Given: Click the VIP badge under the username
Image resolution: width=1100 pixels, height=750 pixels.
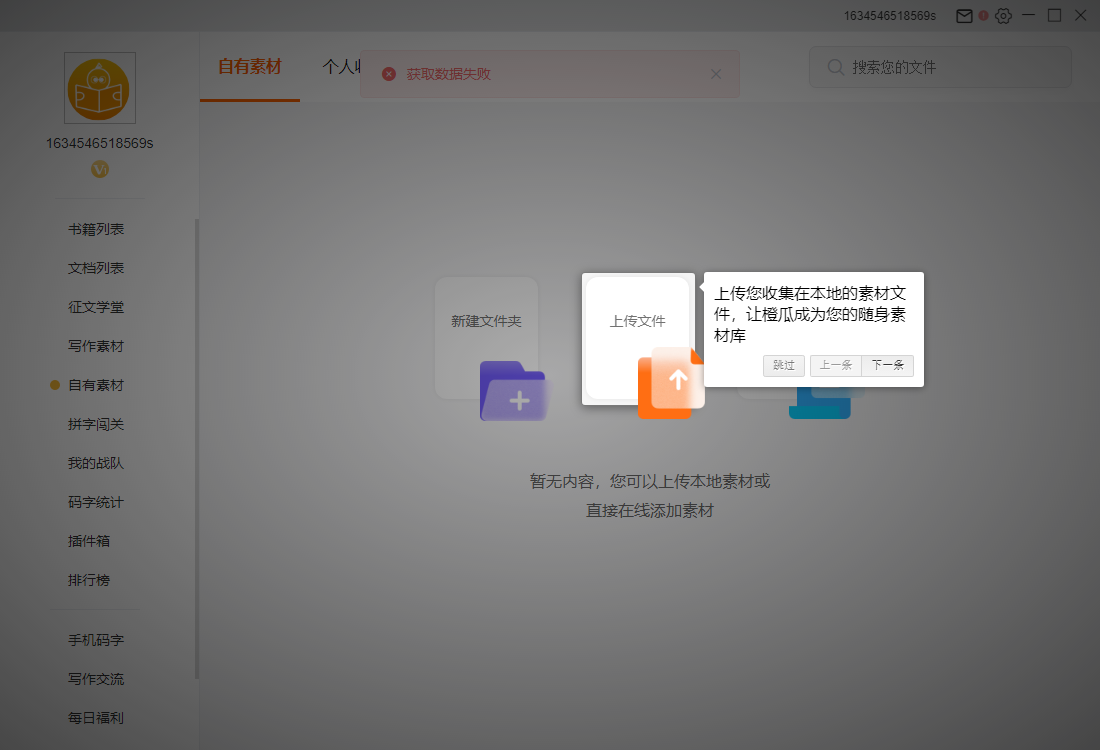Looking at the screenshot, I should 99,169.
